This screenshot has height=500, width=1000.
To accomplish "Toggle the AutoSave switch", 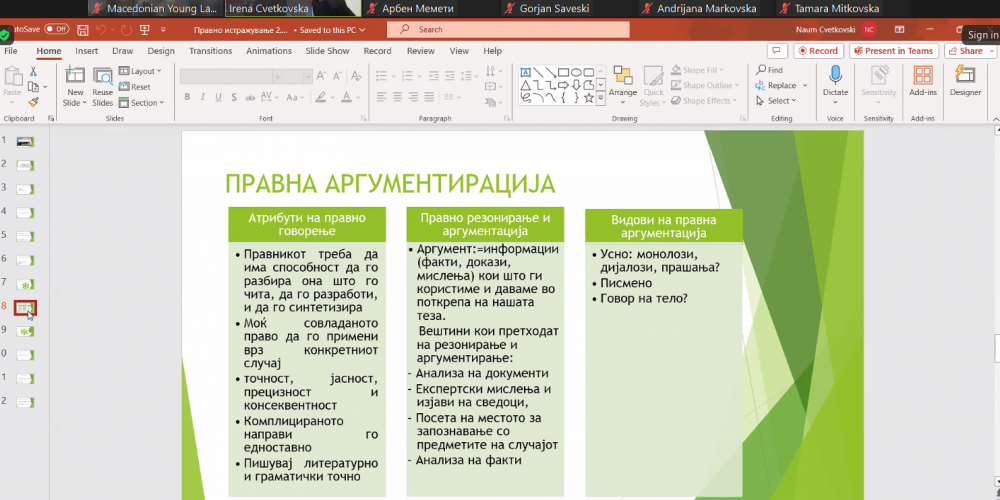I will [x=56, y=30].
